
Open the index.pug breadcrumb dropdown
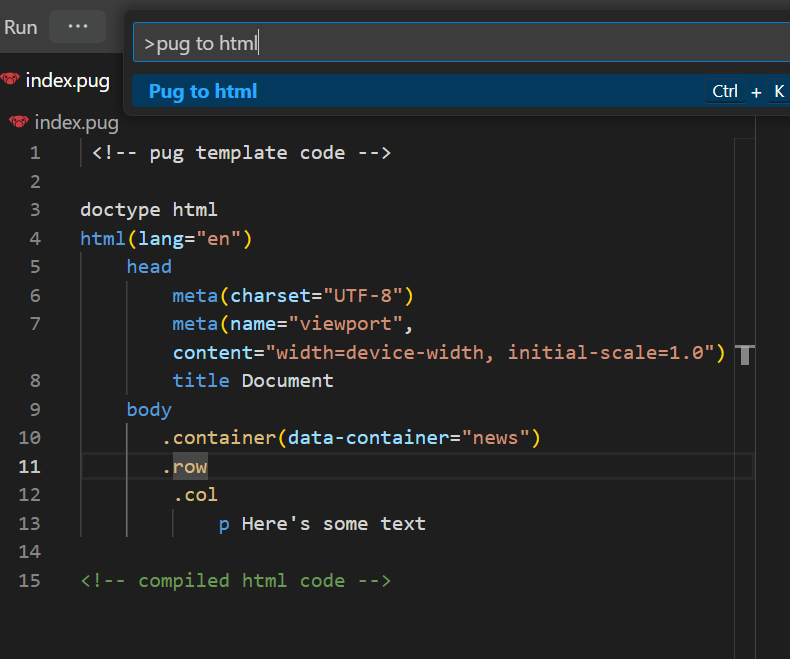pyautogui.click(x=76, y=123)
